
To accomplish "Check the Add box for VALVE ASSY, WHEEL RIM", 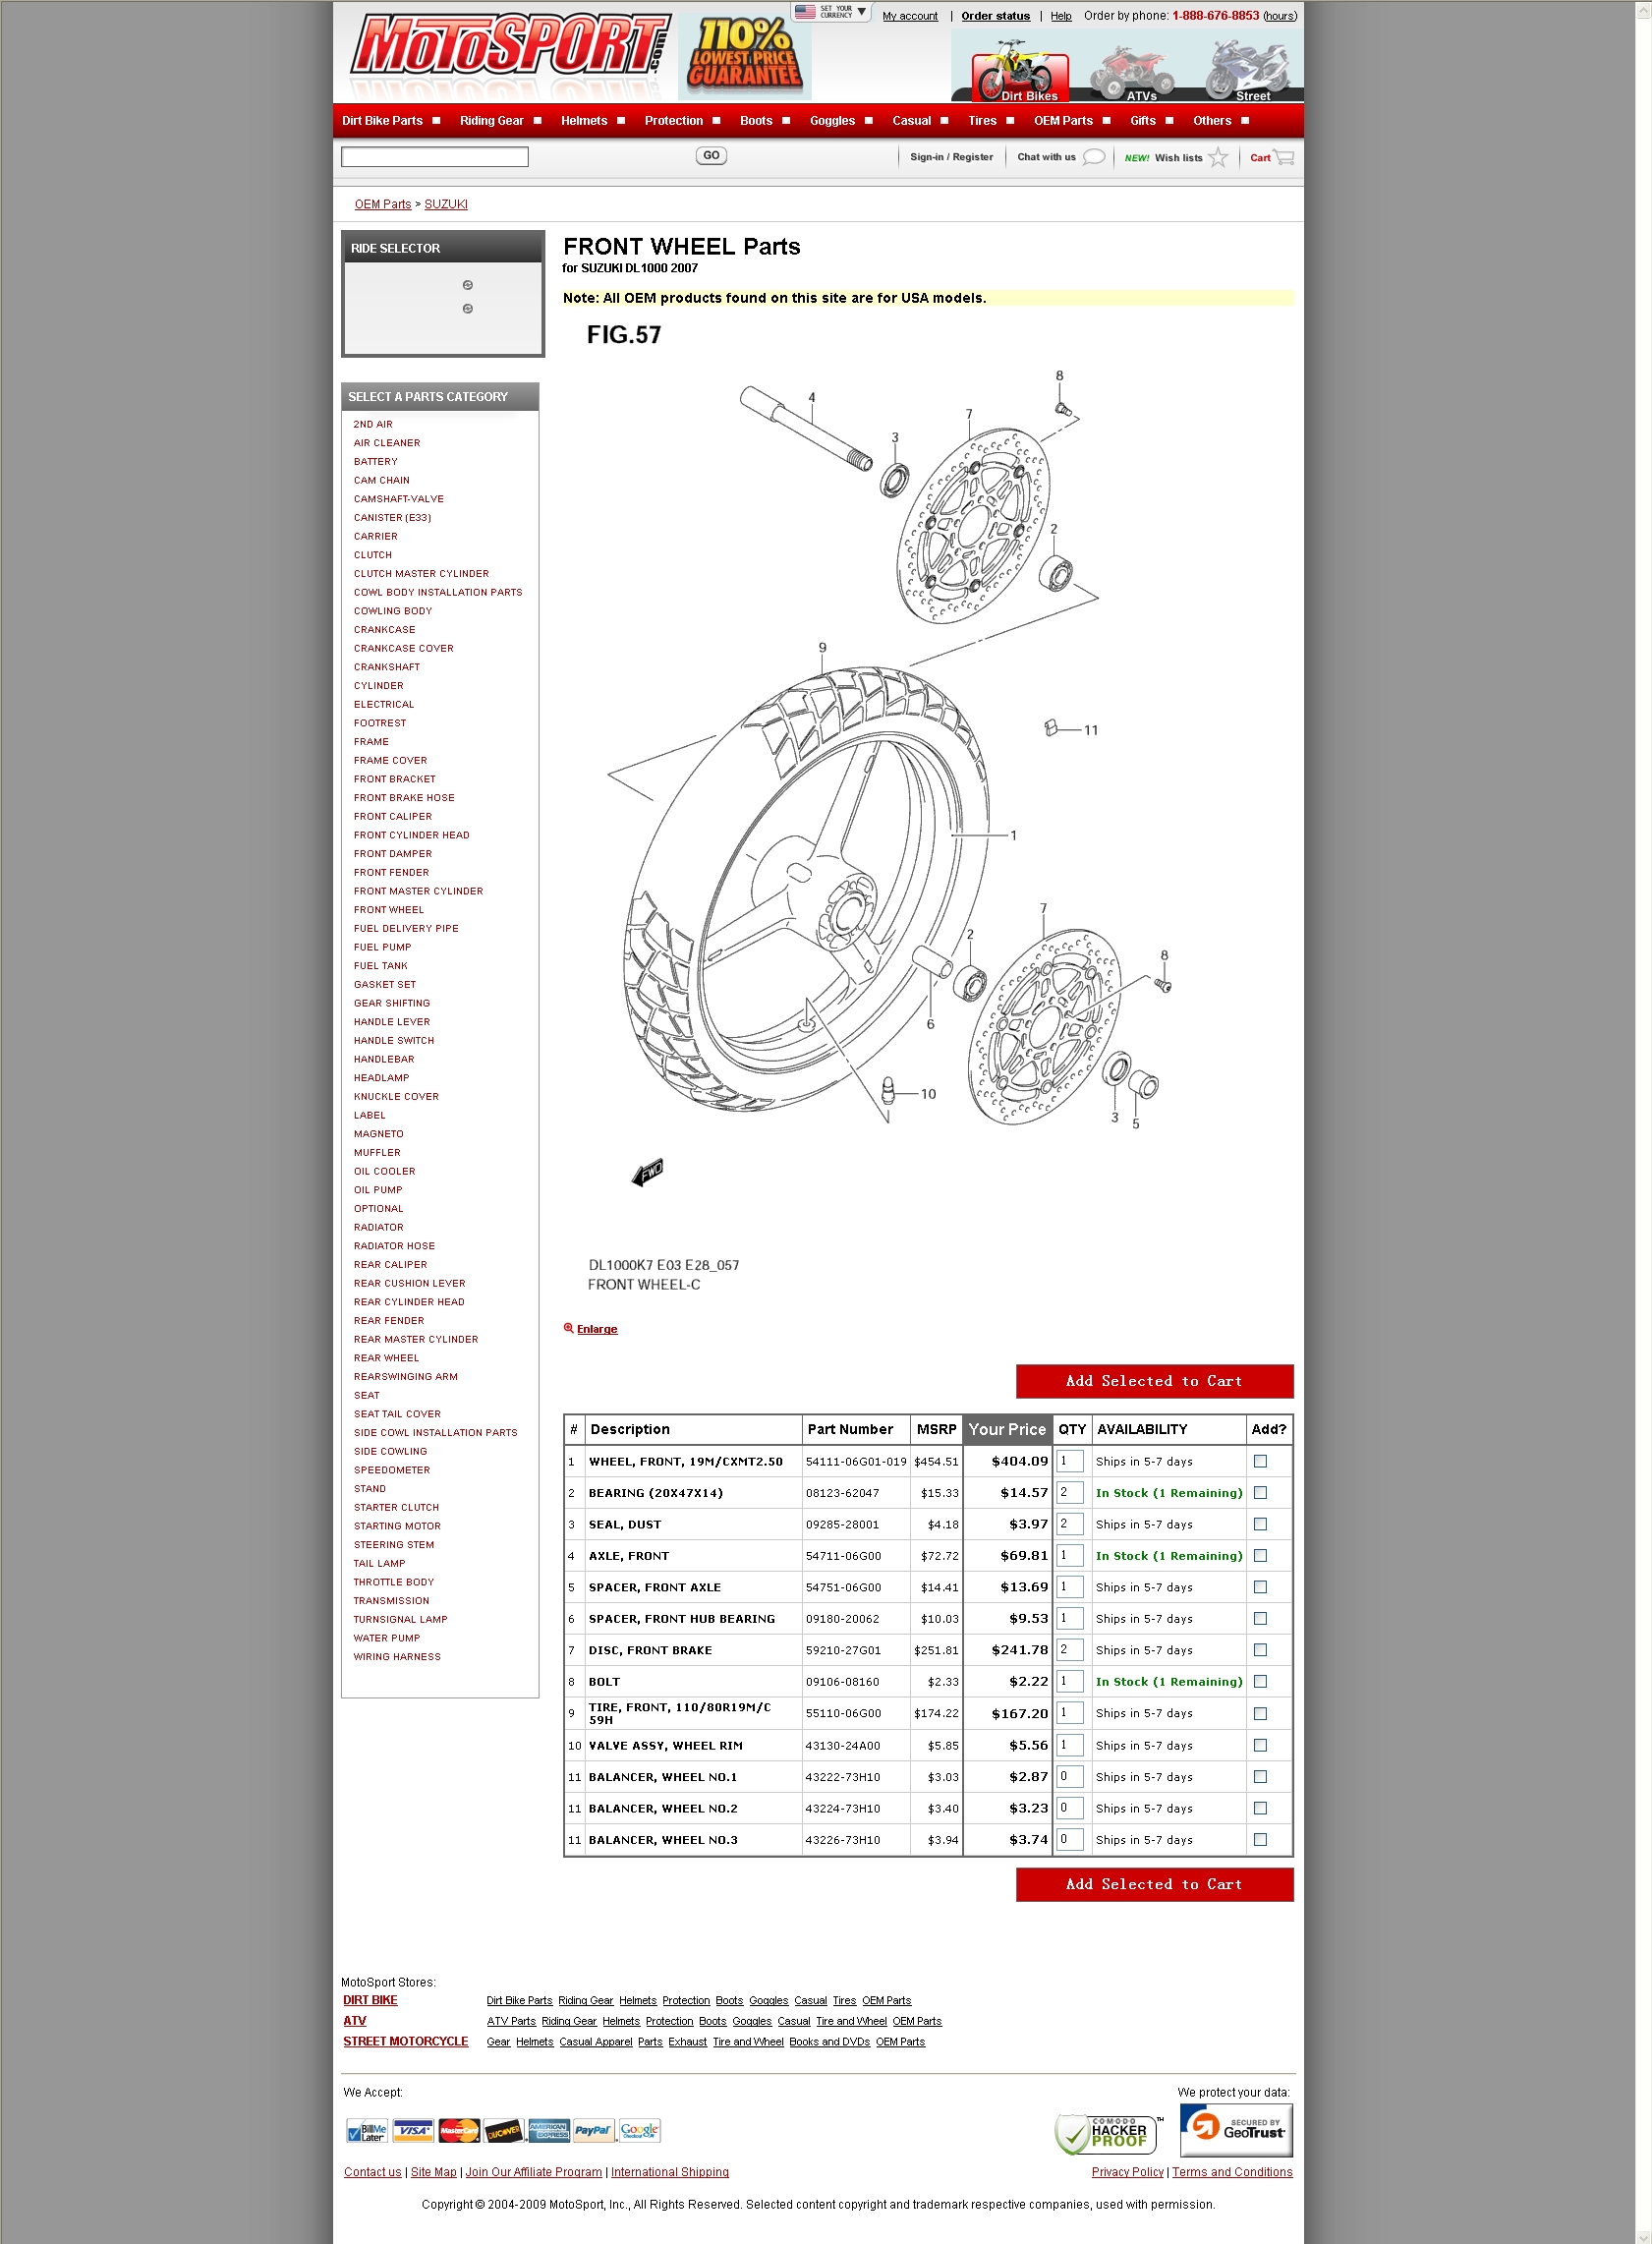I will [1260, 1745].
